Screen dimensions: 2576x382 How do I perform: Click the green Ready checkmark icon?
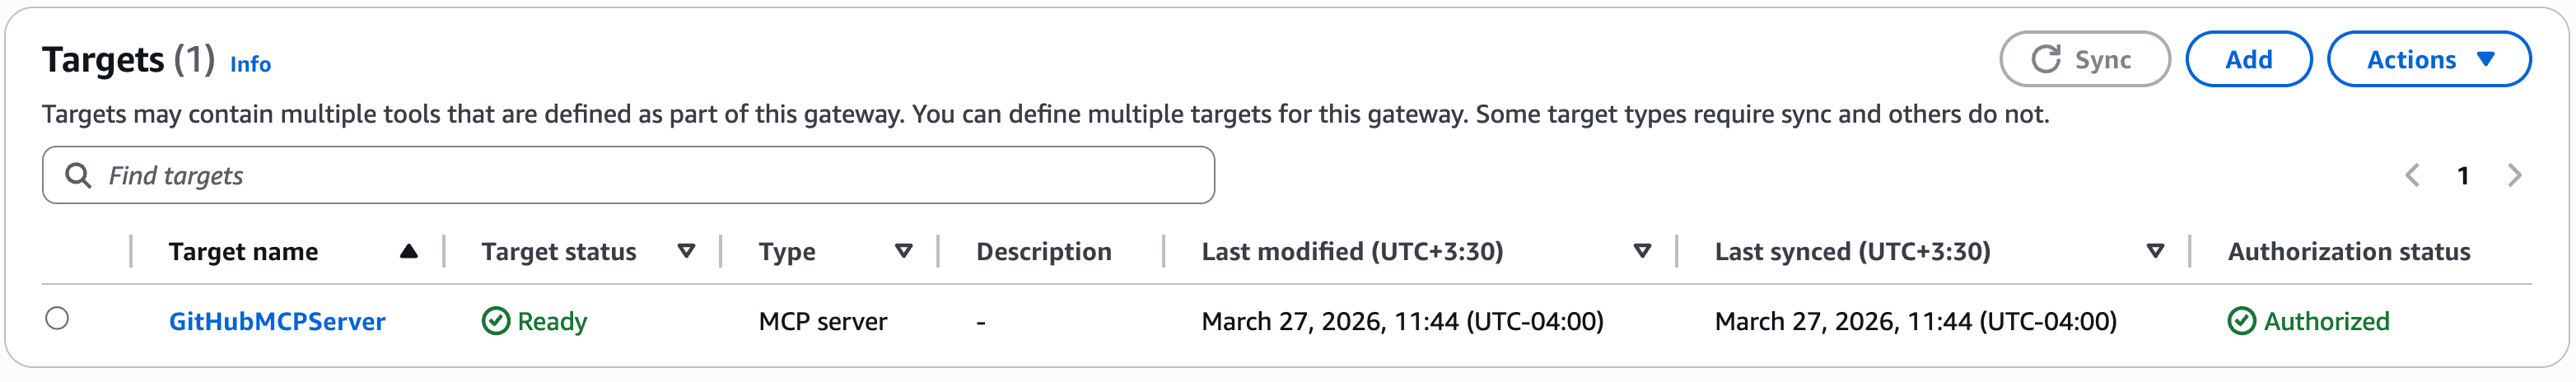[x=496, y=321]
